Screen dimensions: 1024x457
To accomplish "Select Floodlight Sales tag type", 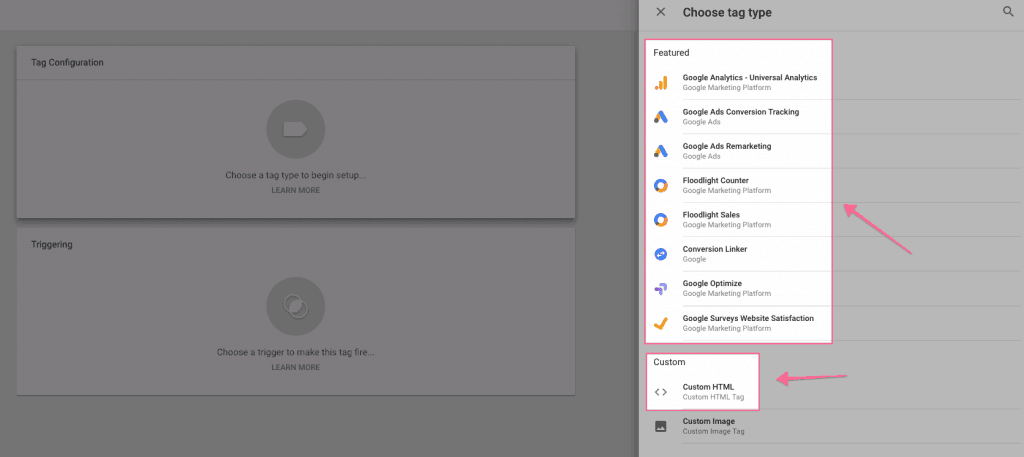I will (828, 219).
